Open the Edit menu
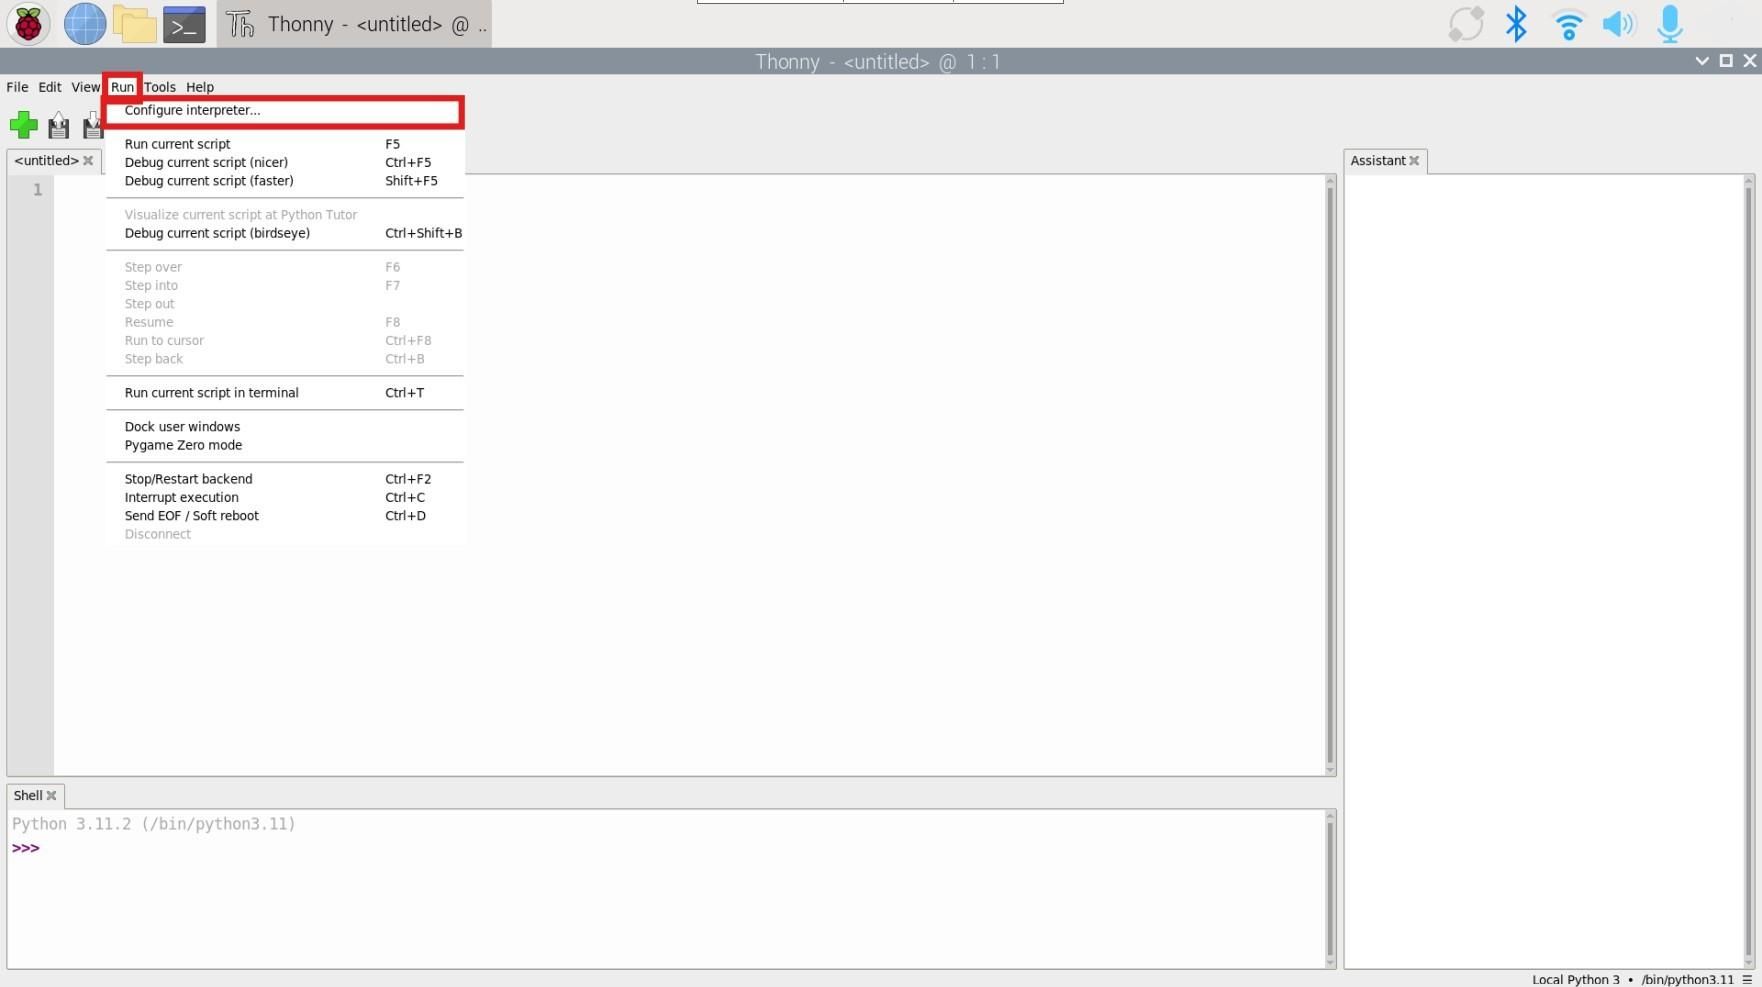The height and width of the screenshot is (987, 1762). (x=49, y=87)
